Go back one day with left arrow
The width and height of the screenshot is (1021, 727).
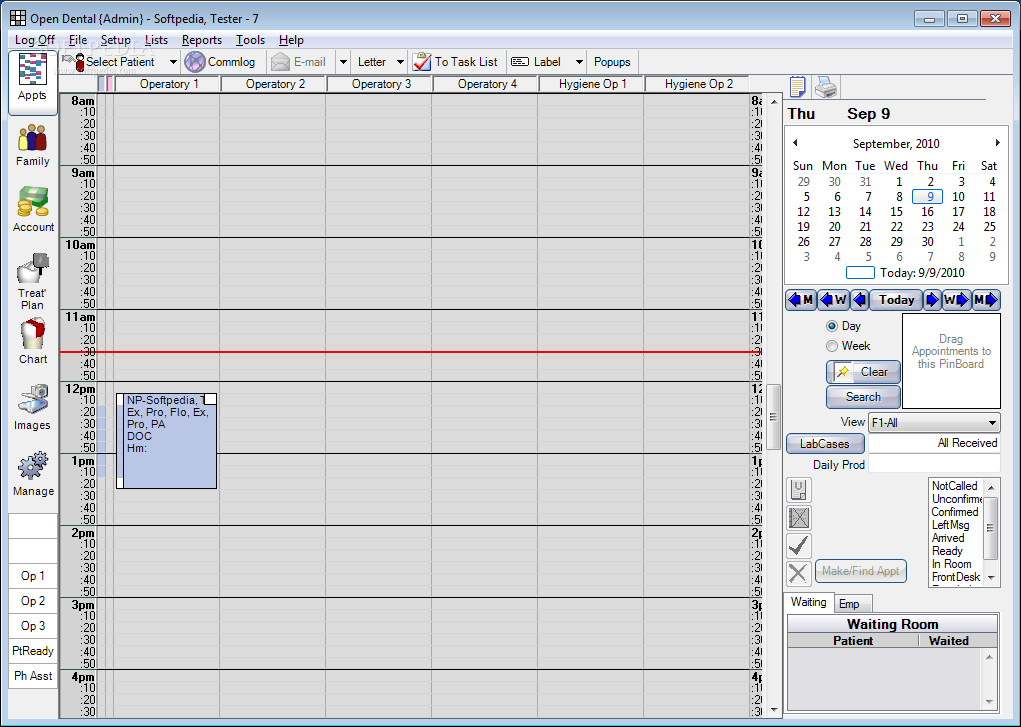pyautogui.click(x=860, y=300)
